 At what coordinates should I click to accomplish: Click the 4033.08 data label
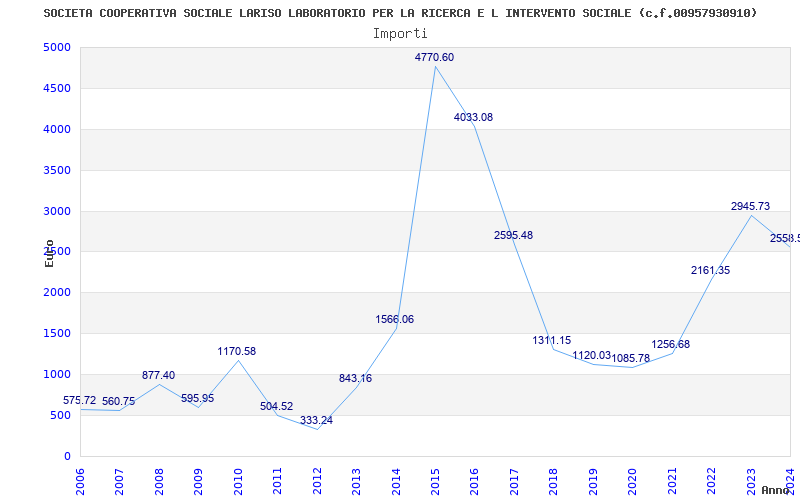[x=473, y=117]
